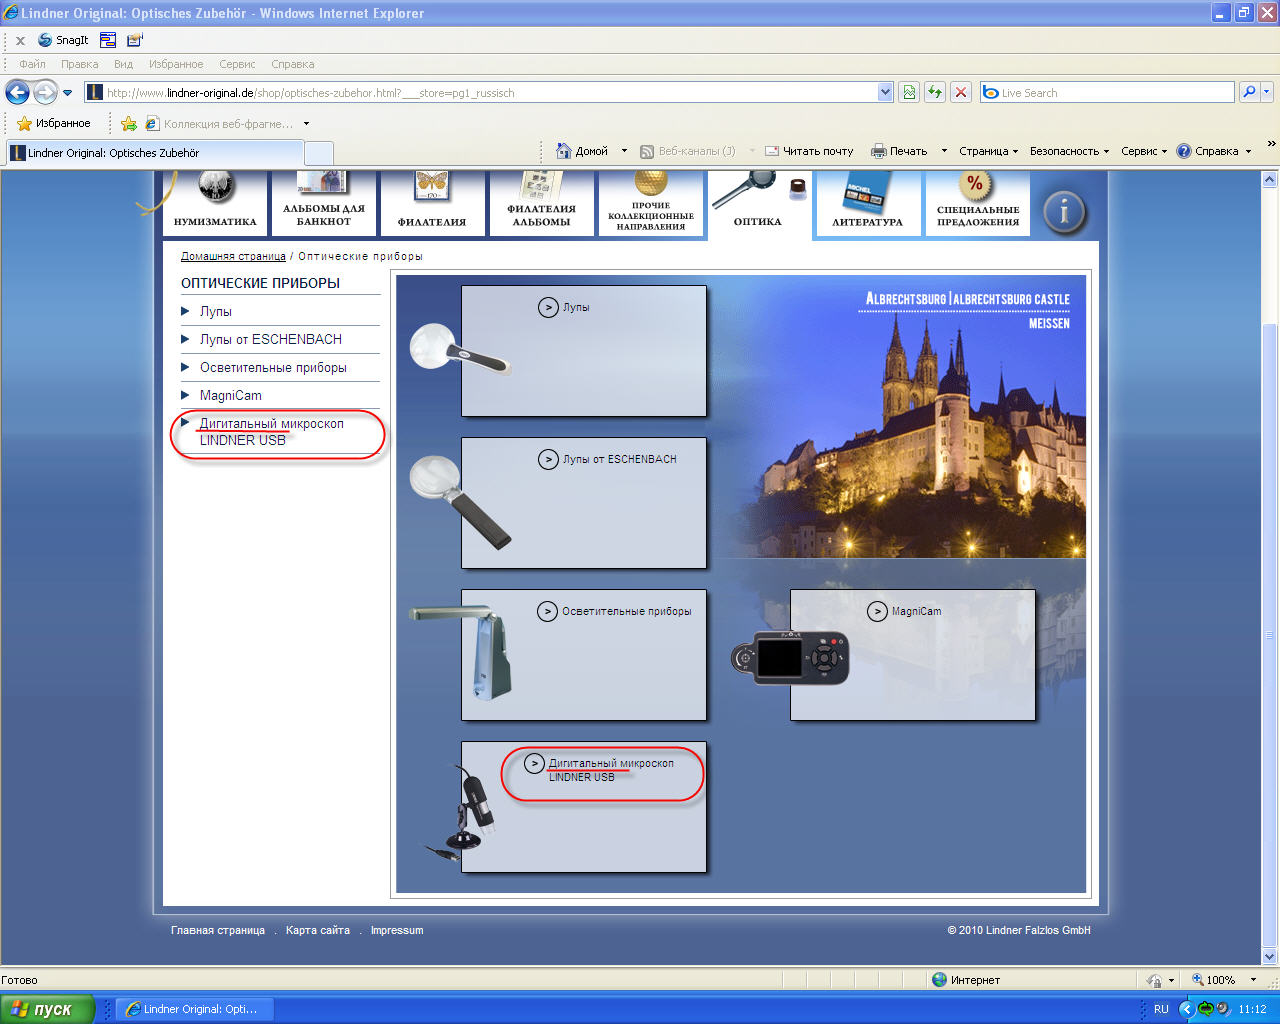Click the Live Search magnifier icon
The width and height of the screenshot is (1280, 1024).
click(1248, 92)
